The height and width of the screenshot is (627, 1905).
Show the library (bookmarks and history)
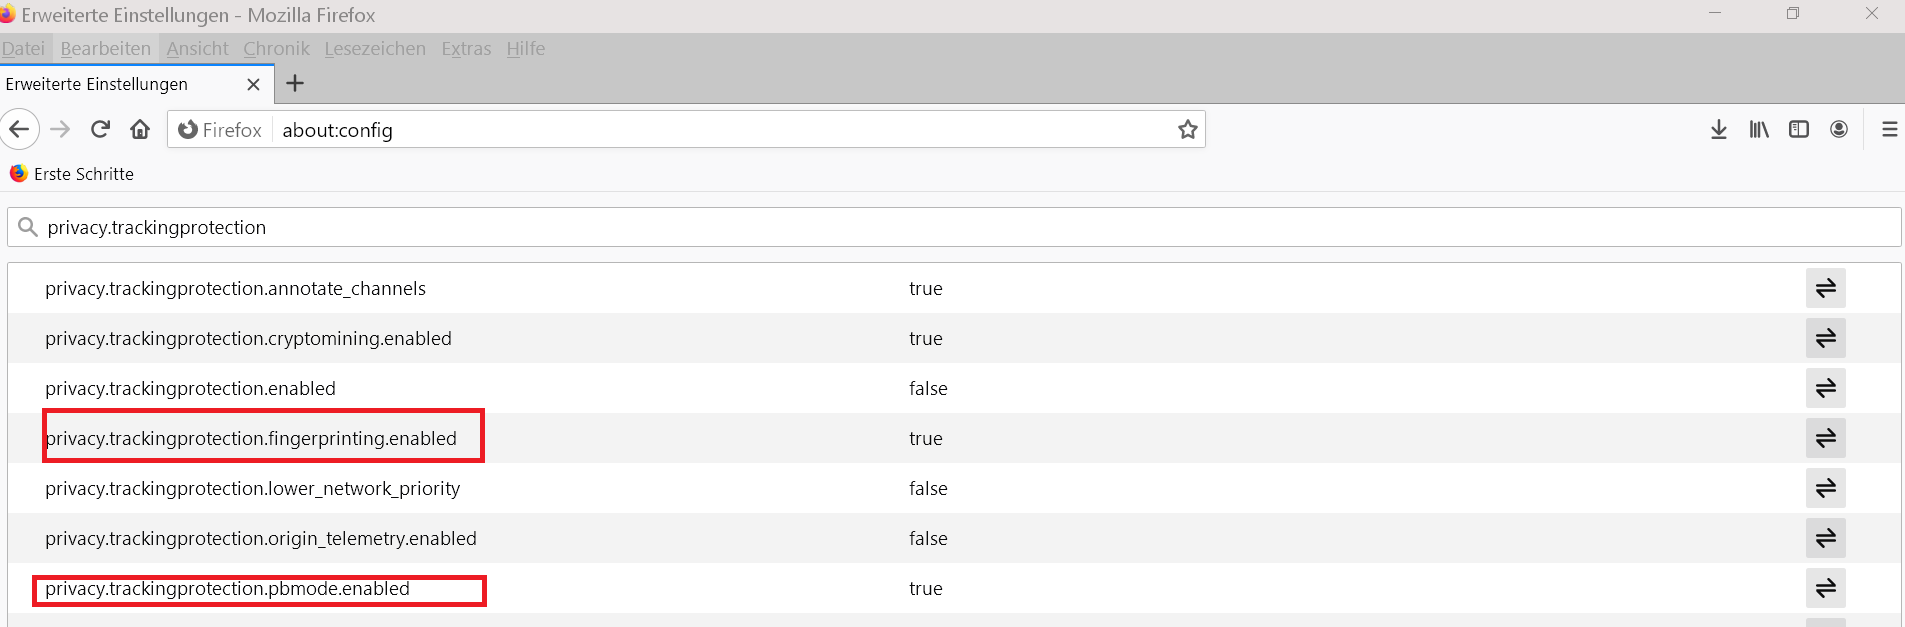click(1759, 130)
